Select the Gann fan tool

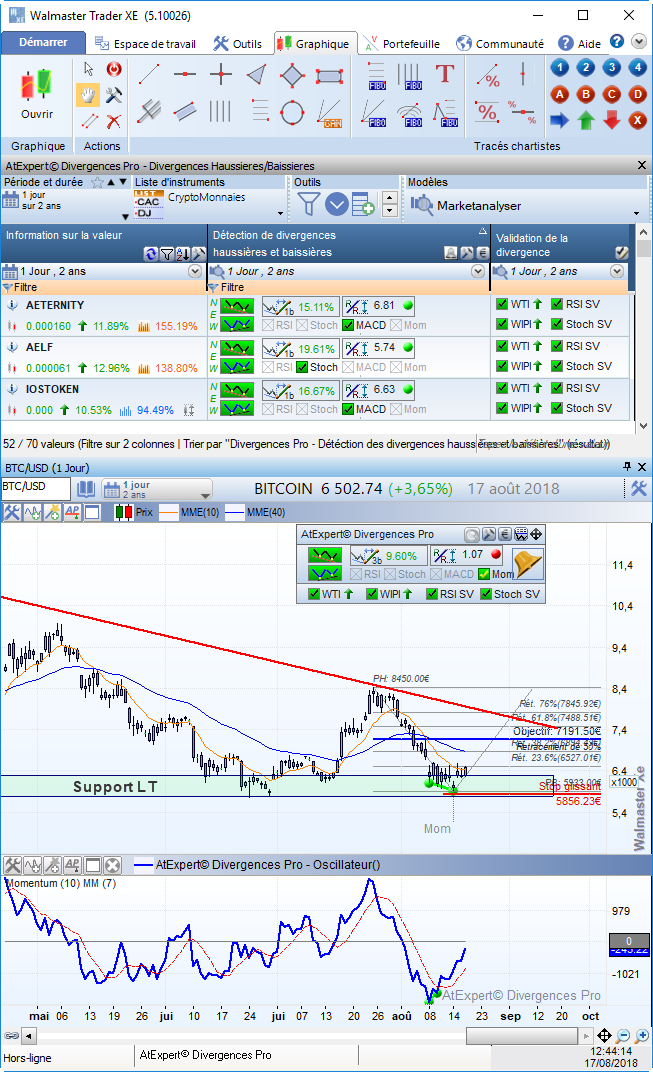click(329, 113)
